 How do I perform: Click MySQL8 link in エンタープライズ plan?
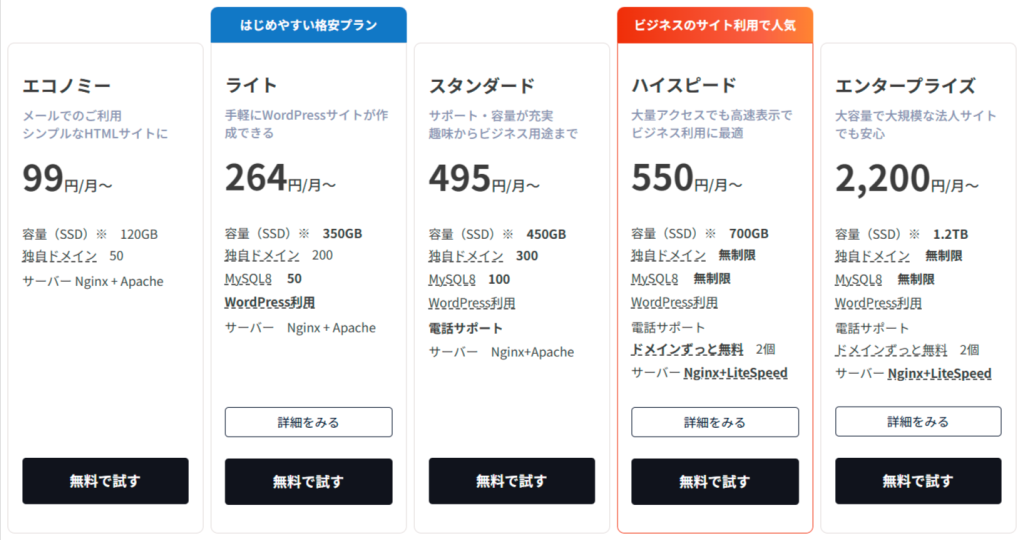point(859,279)
